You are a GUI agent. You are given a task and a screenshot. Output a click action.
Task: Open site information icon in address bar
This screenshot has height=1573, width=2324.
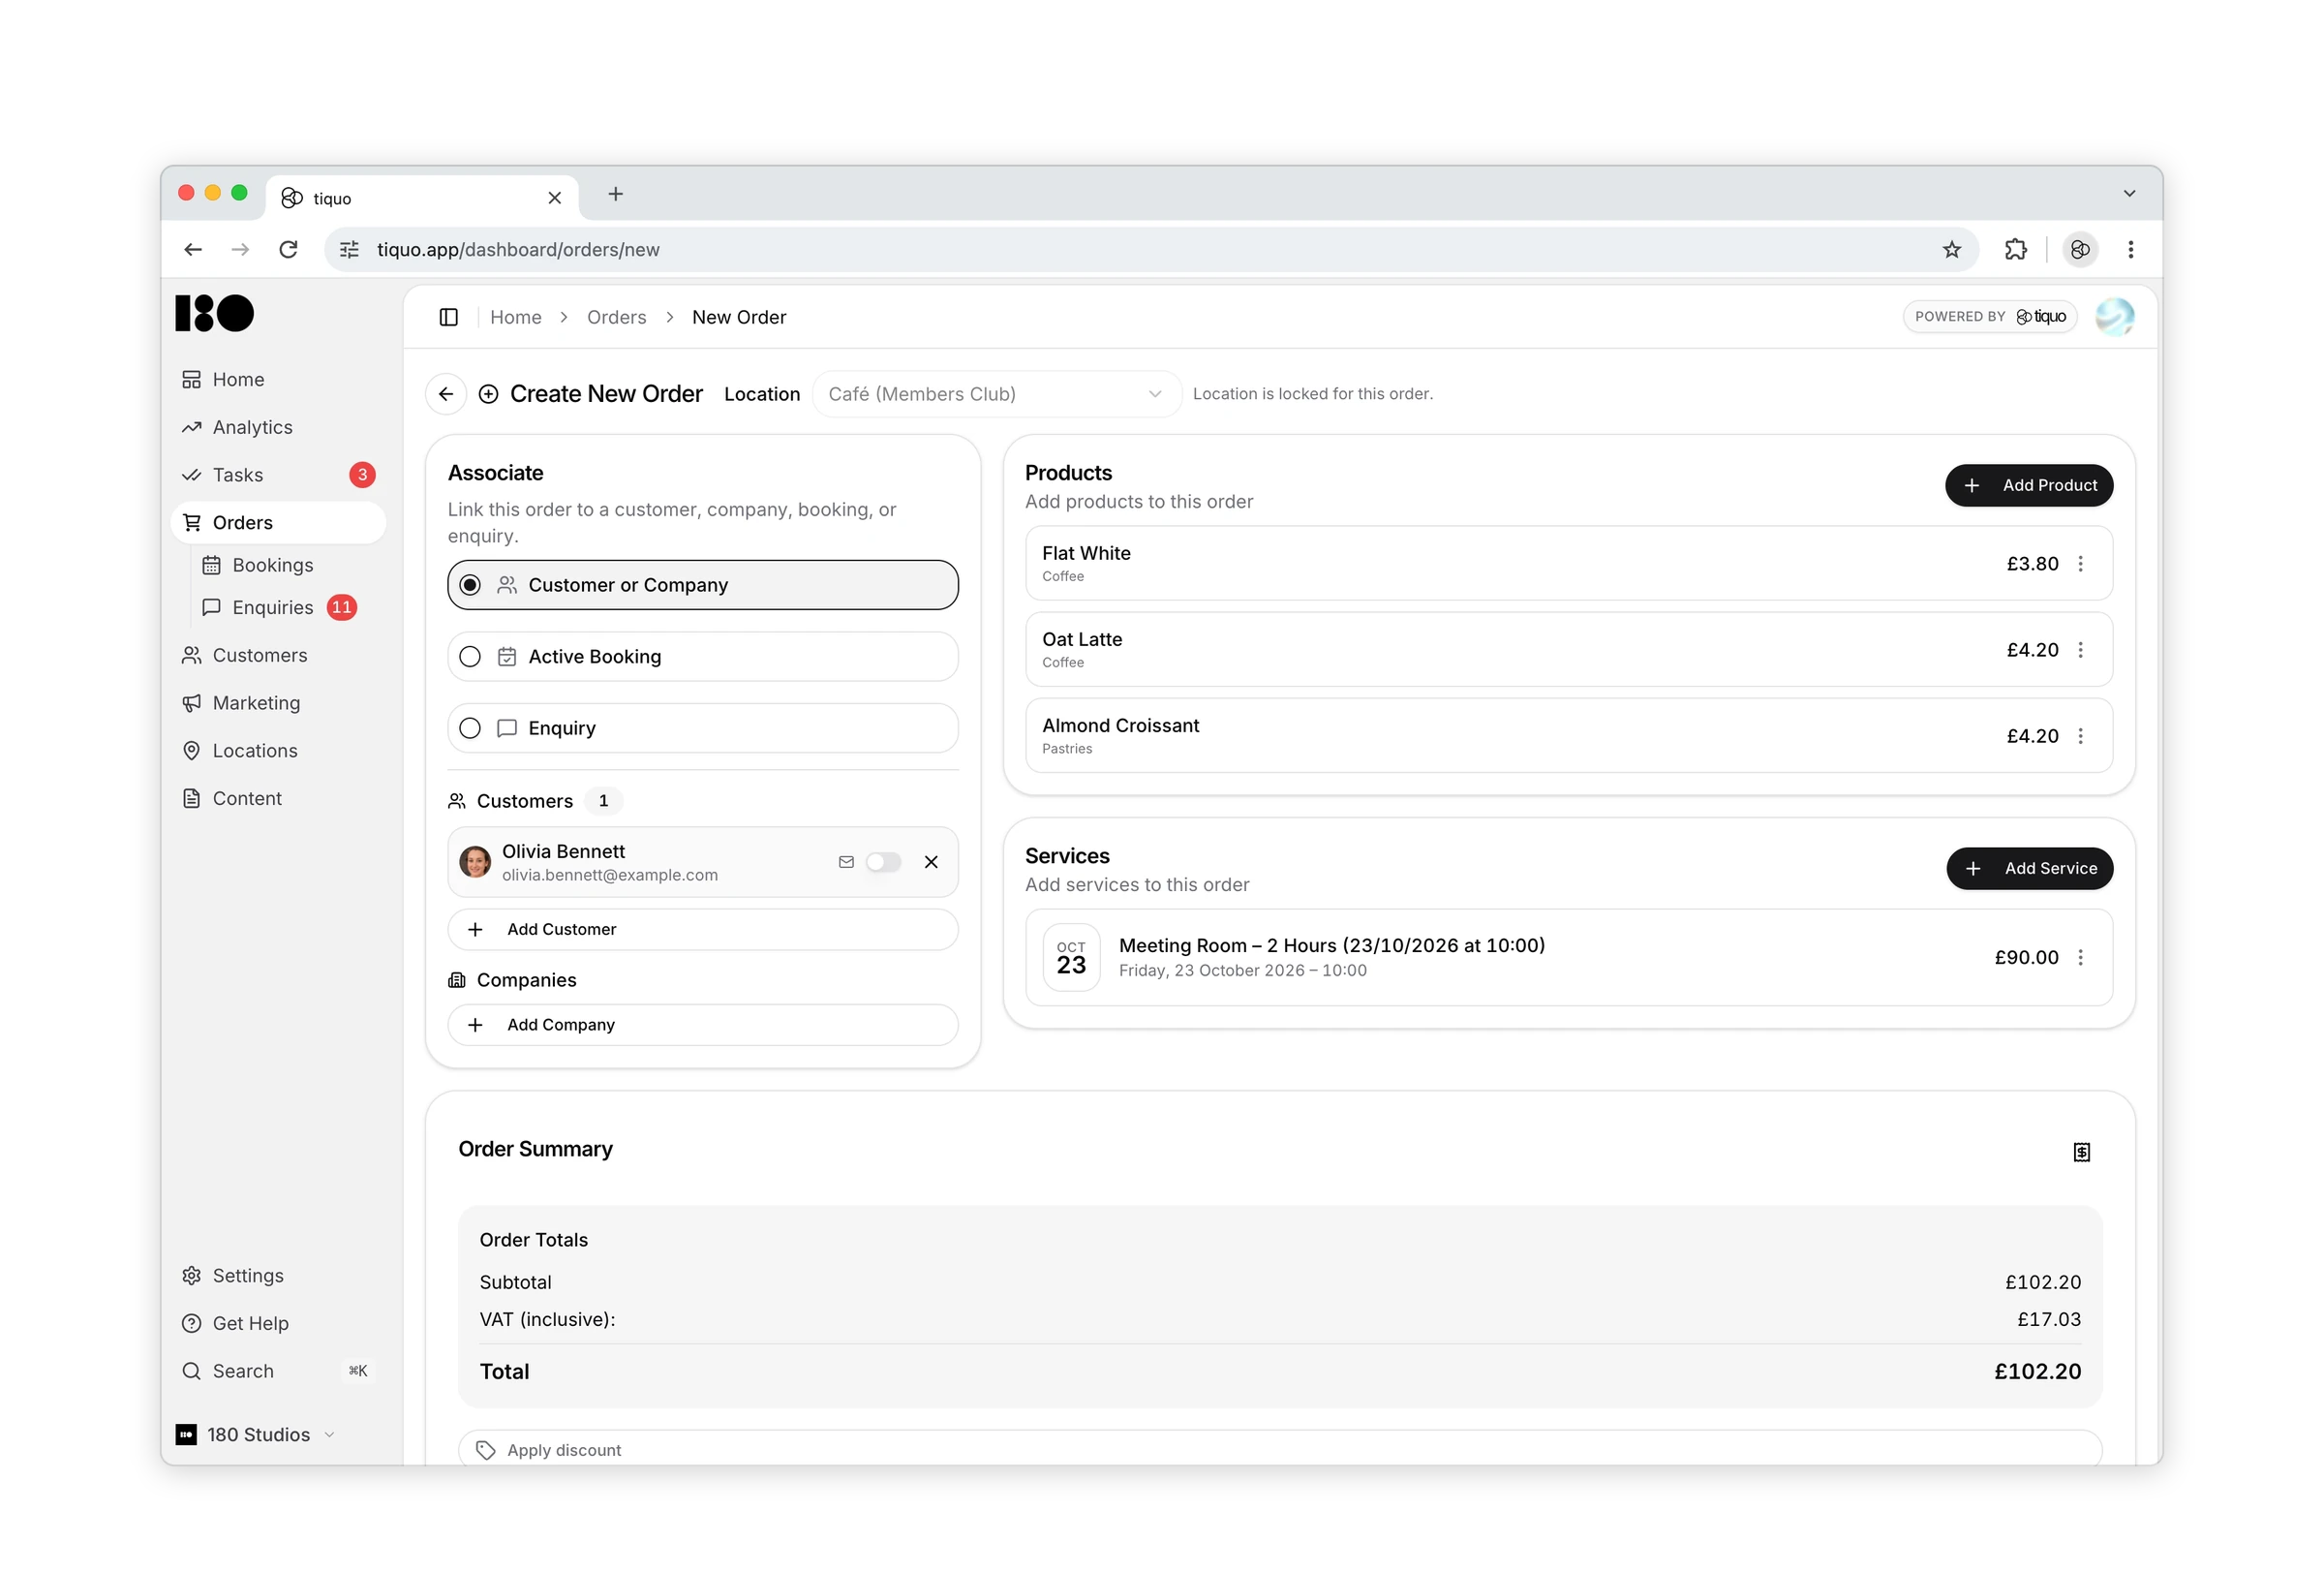(349, 250)
